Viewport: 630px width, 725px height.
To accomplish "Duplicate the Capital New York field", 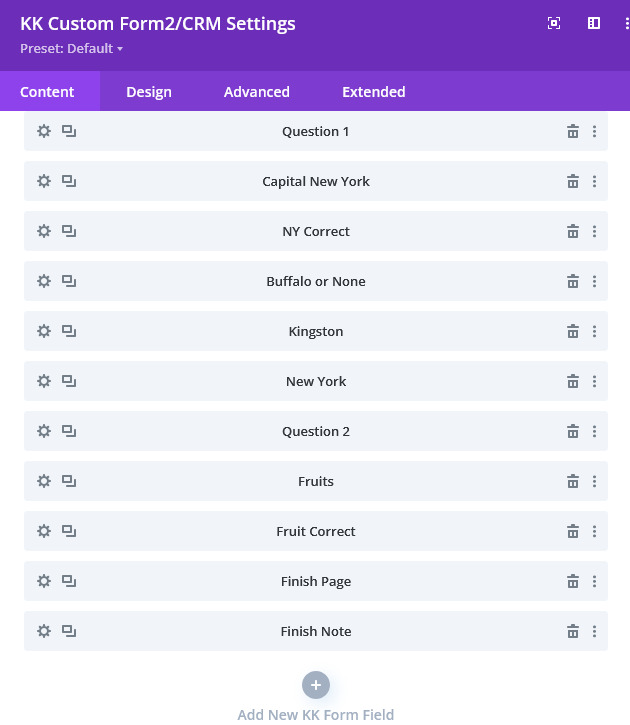I will [69, 181].
